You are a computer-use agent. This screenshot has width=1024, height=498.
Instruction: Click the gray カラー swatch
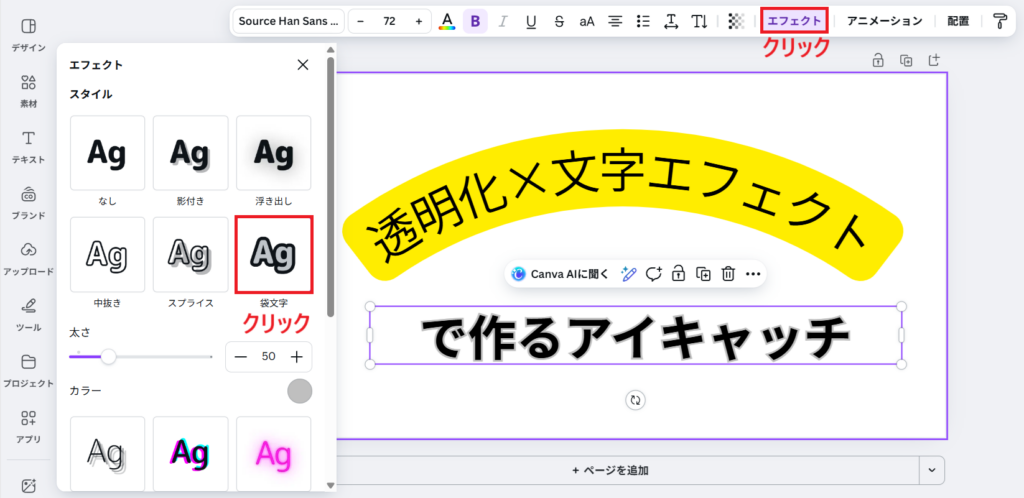(x=299, y=391)
